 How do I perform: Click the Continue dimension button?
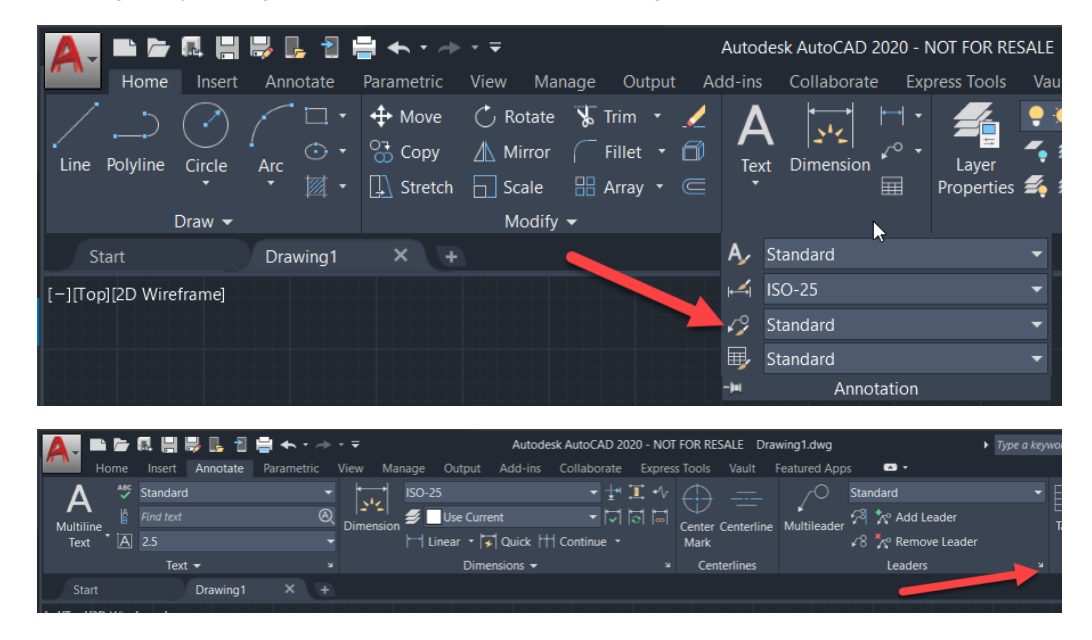pyautogui.click(x=572, y=541)
